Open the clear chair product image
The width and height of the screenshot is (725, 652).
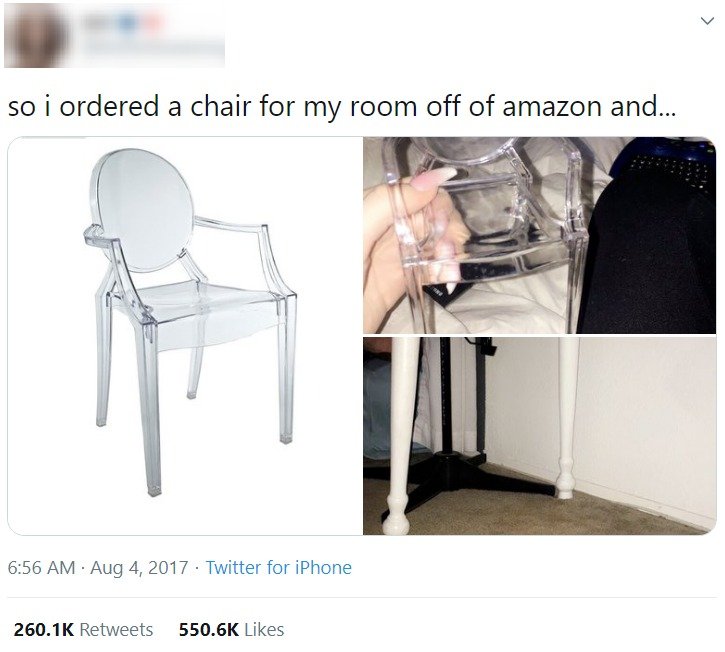click(185, 336)
